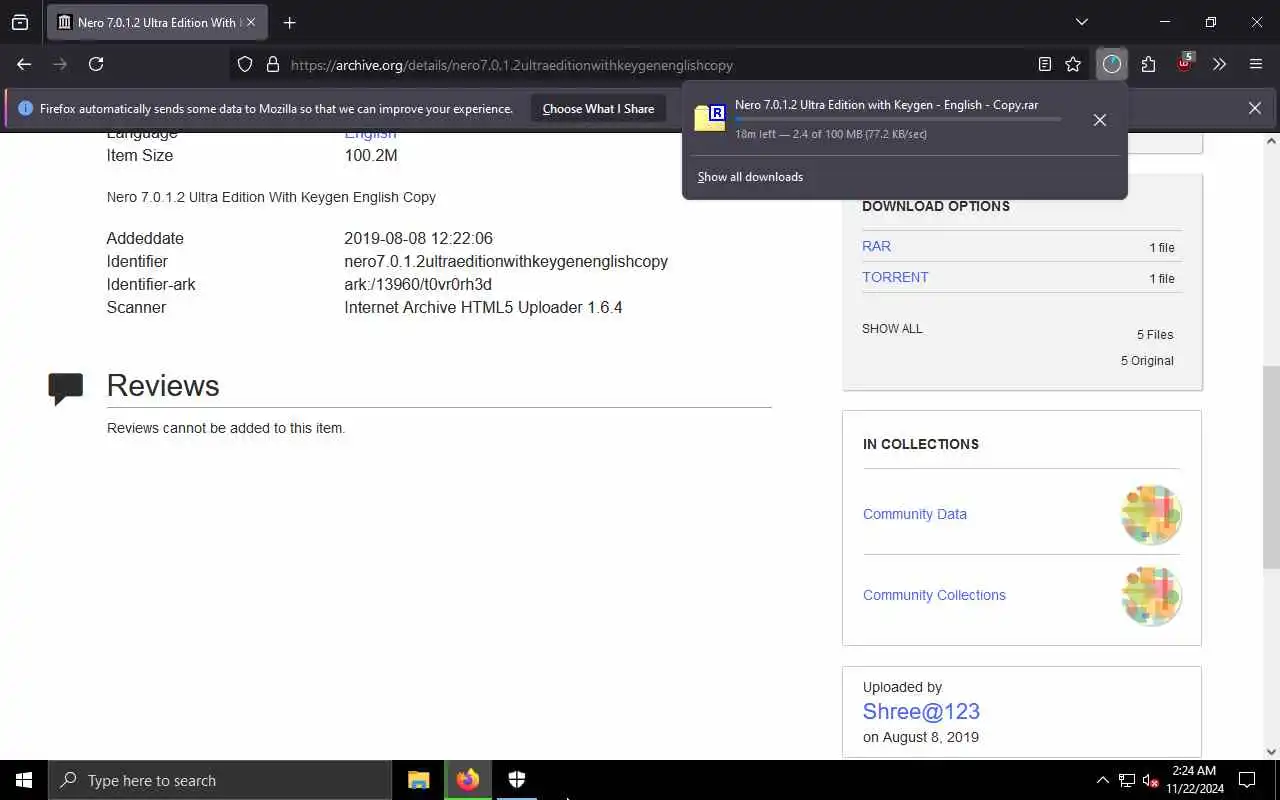1280x800 pixels.
Task: Show hidden system tray icons
Action: 1102,780
